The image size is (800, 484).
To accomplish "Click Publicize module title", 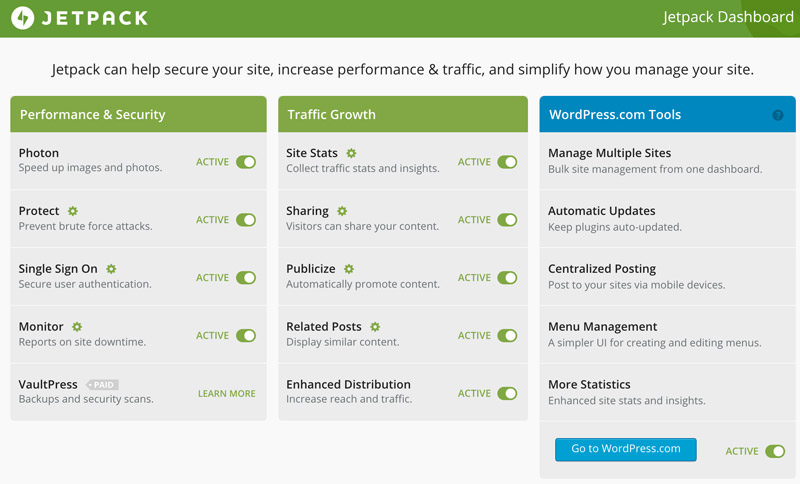I will 311,268.
